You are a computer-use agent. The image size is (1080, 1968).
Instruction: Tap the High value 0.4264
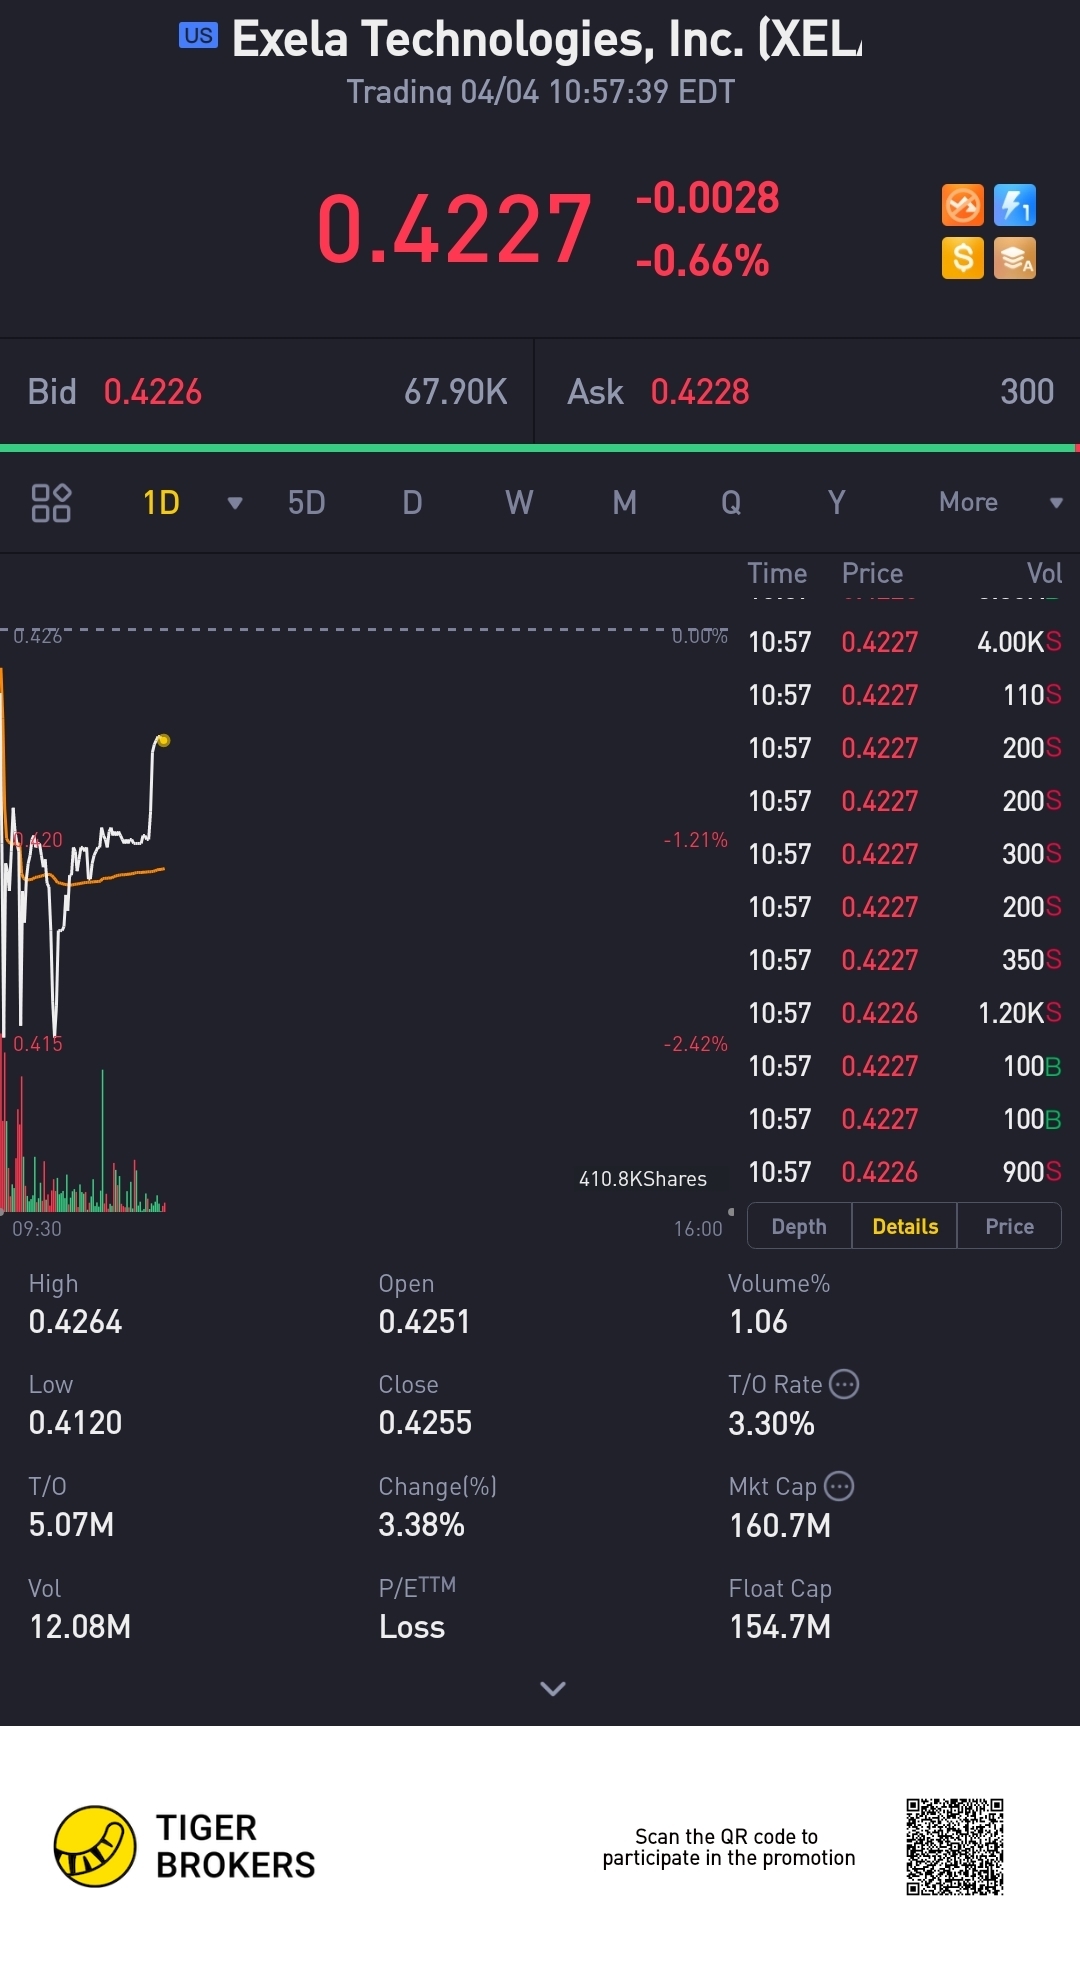(75, 1322)
